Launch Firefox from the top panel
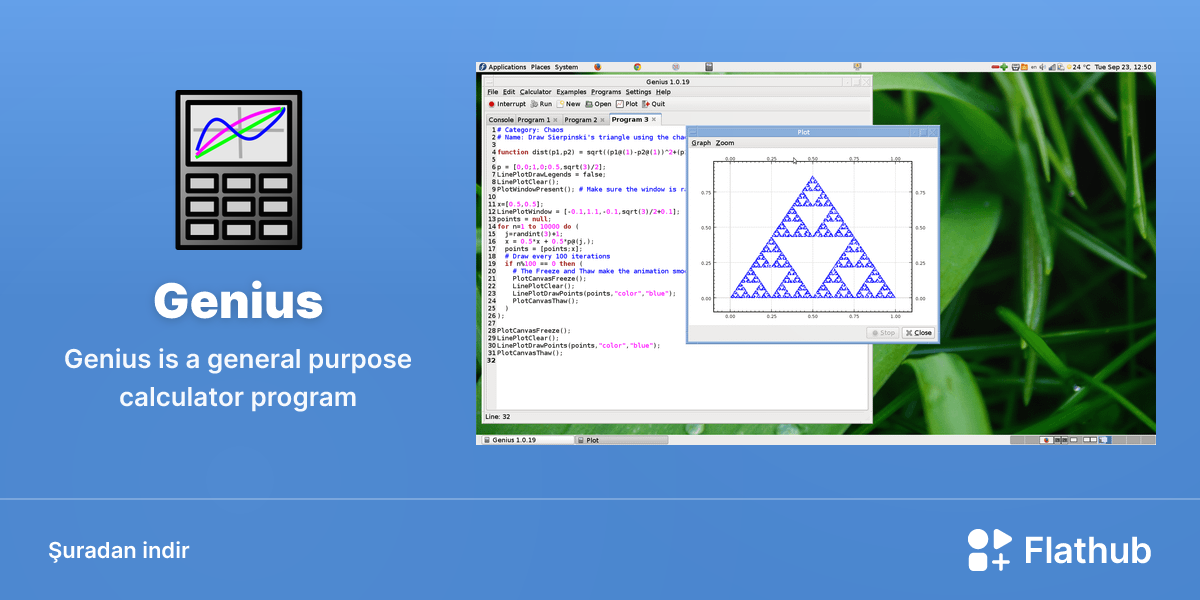1200x600 pixels. (x=598, y=67)
